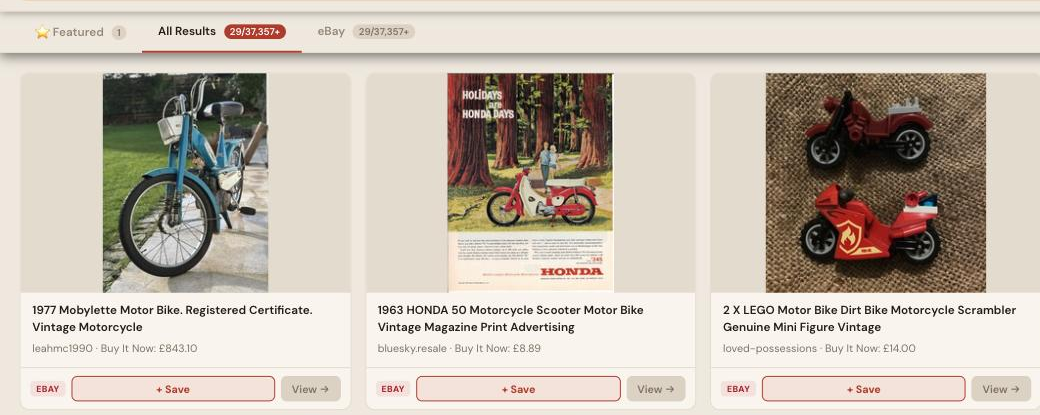
Task: Click the EBAY tag on the Mobylette card
Action: 48,389
